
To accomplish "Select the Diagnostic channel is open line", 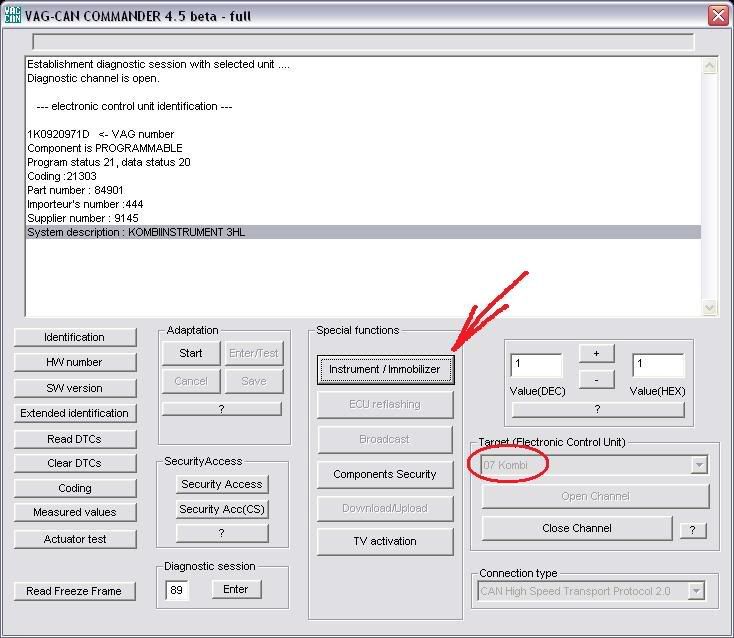I will 363,78.
